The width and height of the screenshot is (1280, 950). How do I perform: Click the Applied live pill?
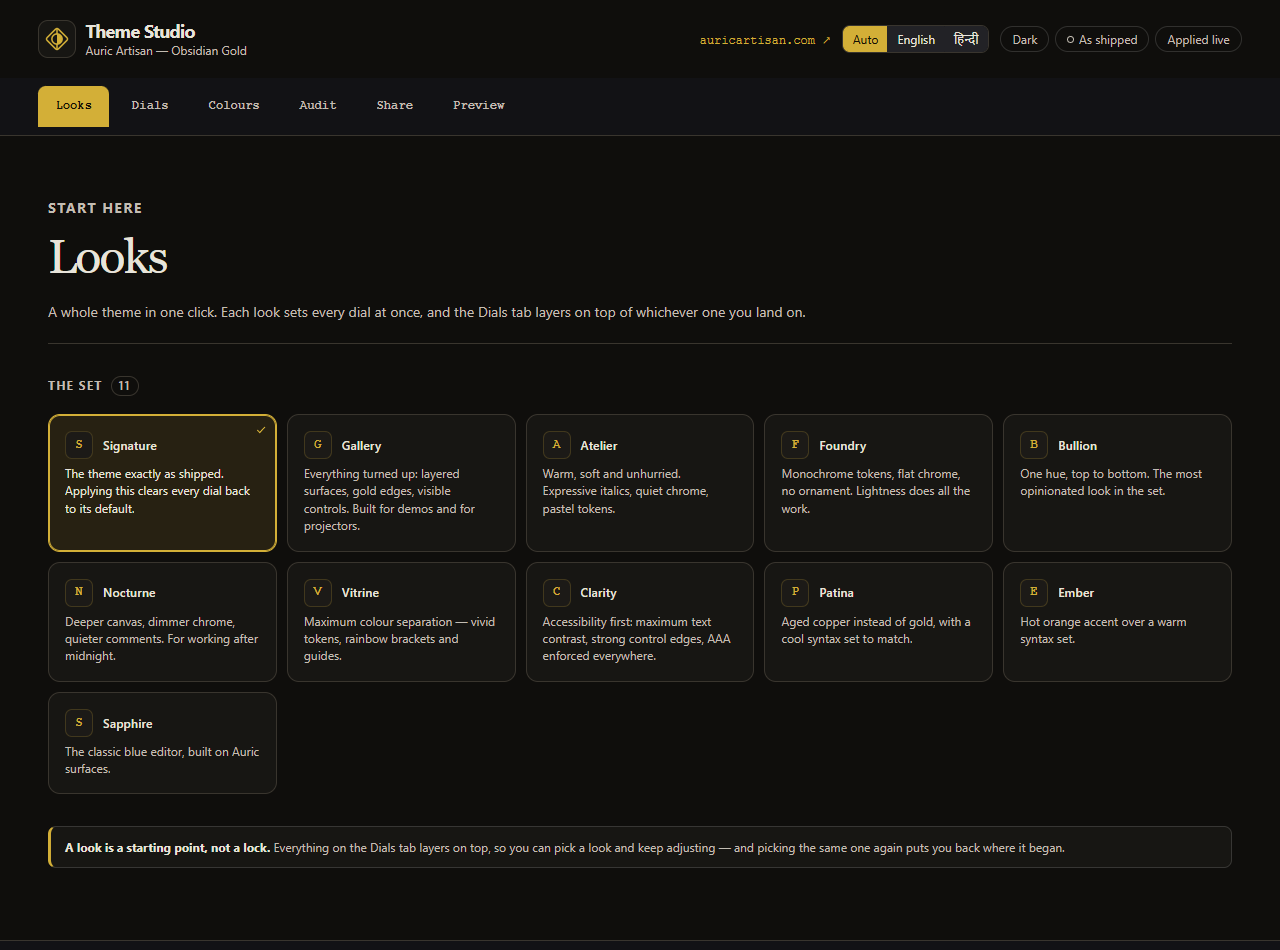pyautogui.click(x=1198, y=39)
